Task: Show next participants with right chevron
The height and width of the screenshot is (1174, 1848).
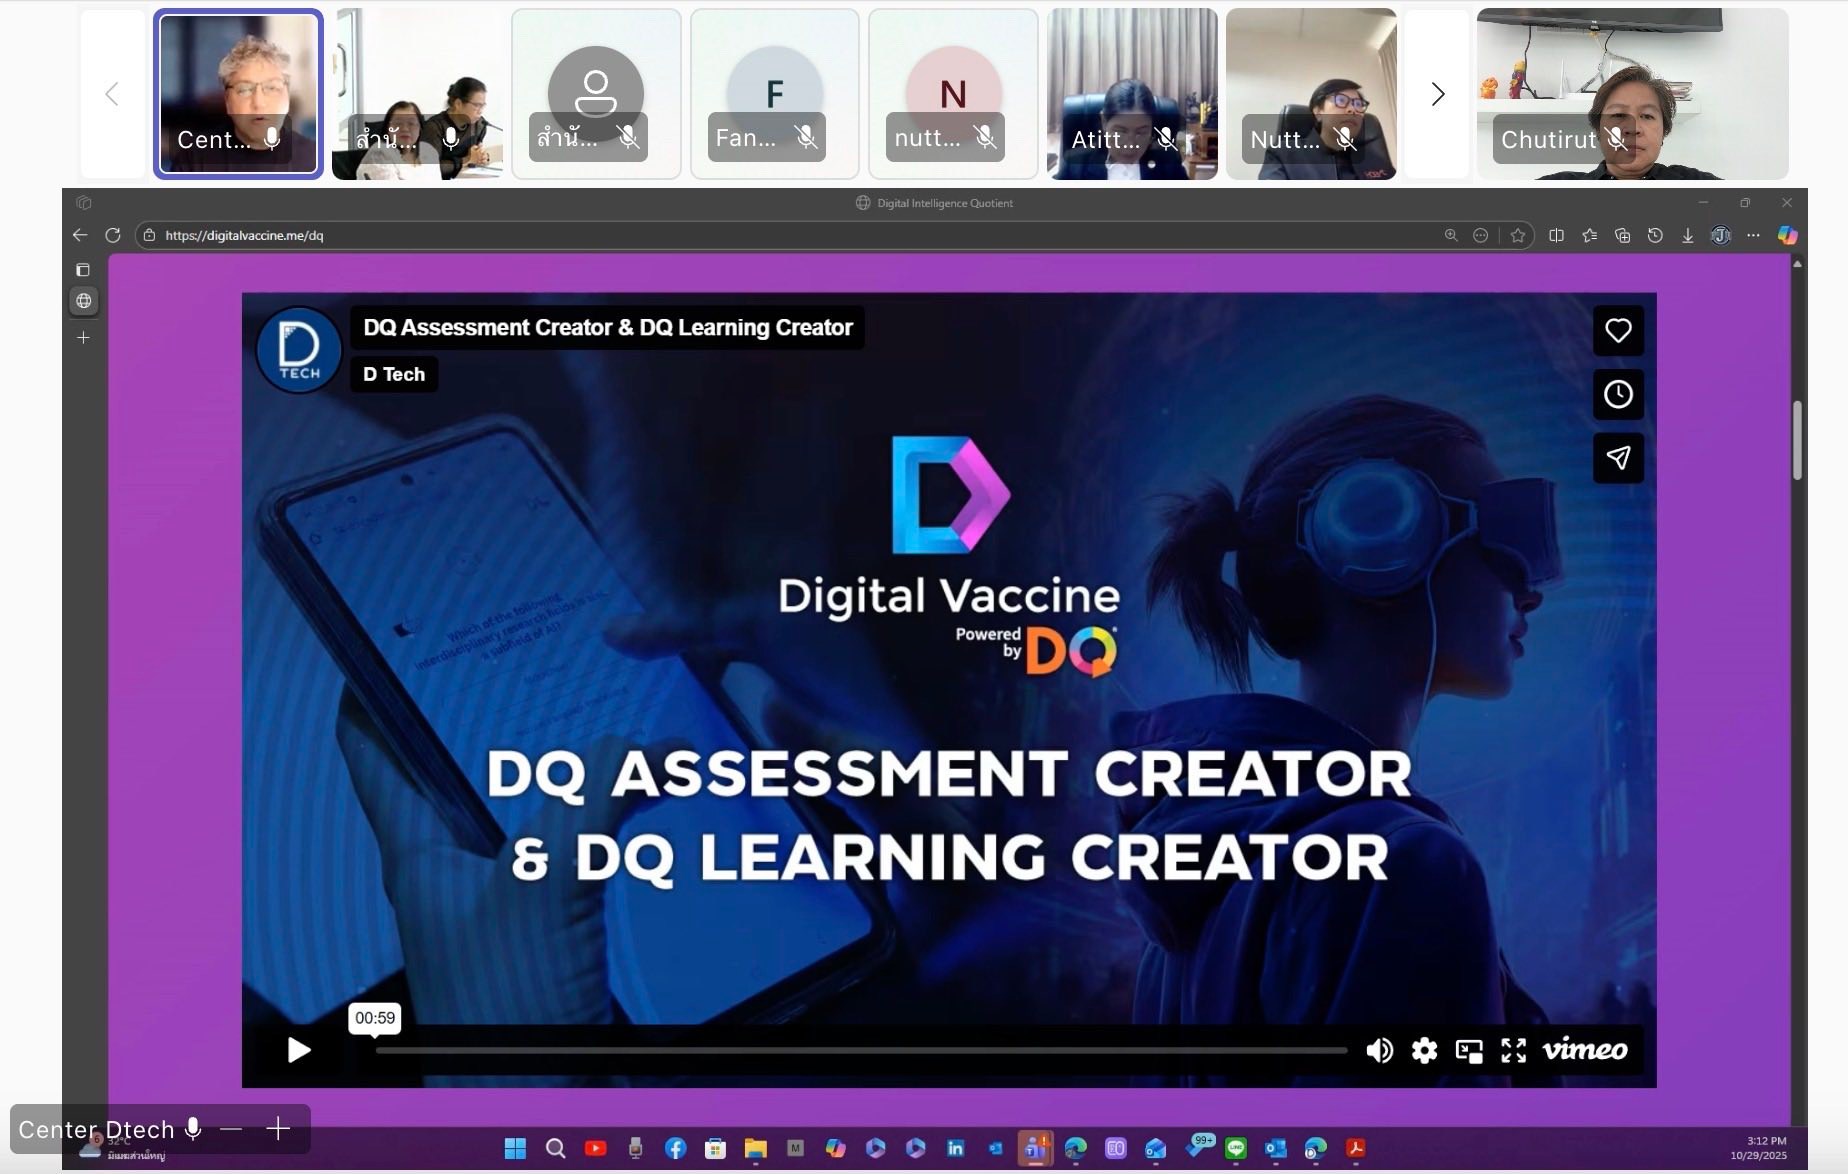Action: (1438, 94)
